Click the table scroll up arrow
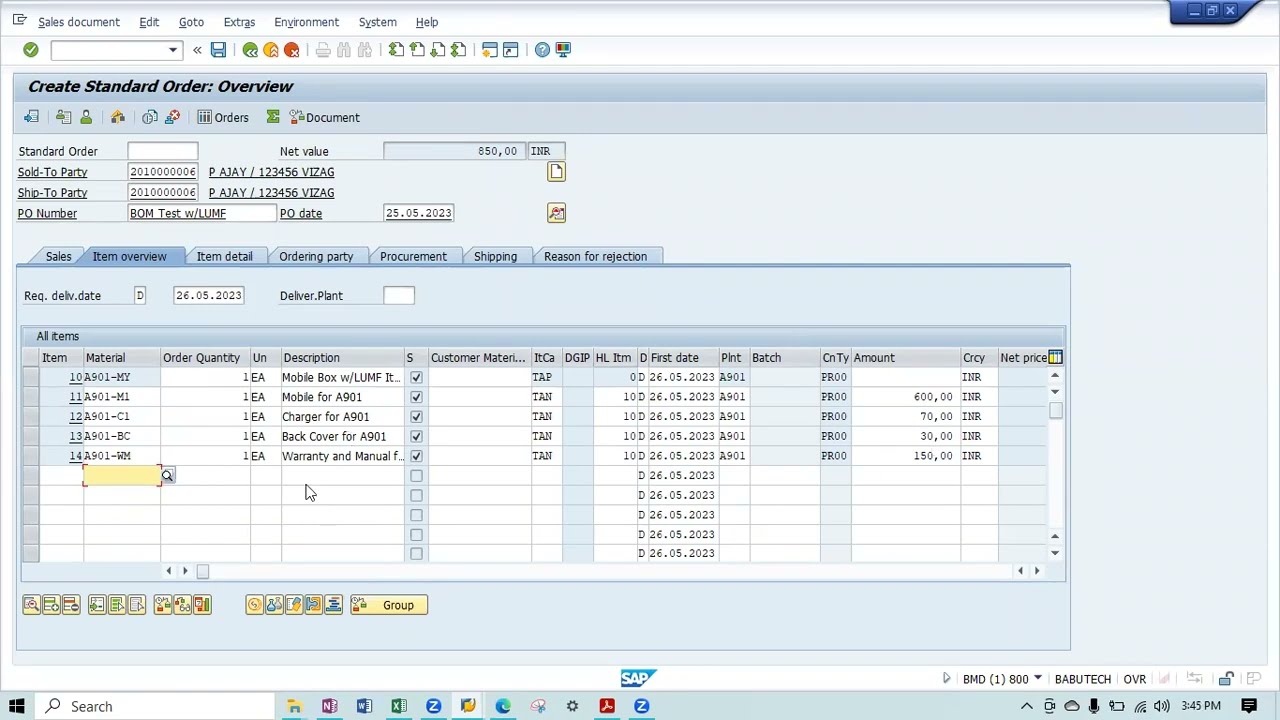 pyautogui.click(x=1055, y=376)
